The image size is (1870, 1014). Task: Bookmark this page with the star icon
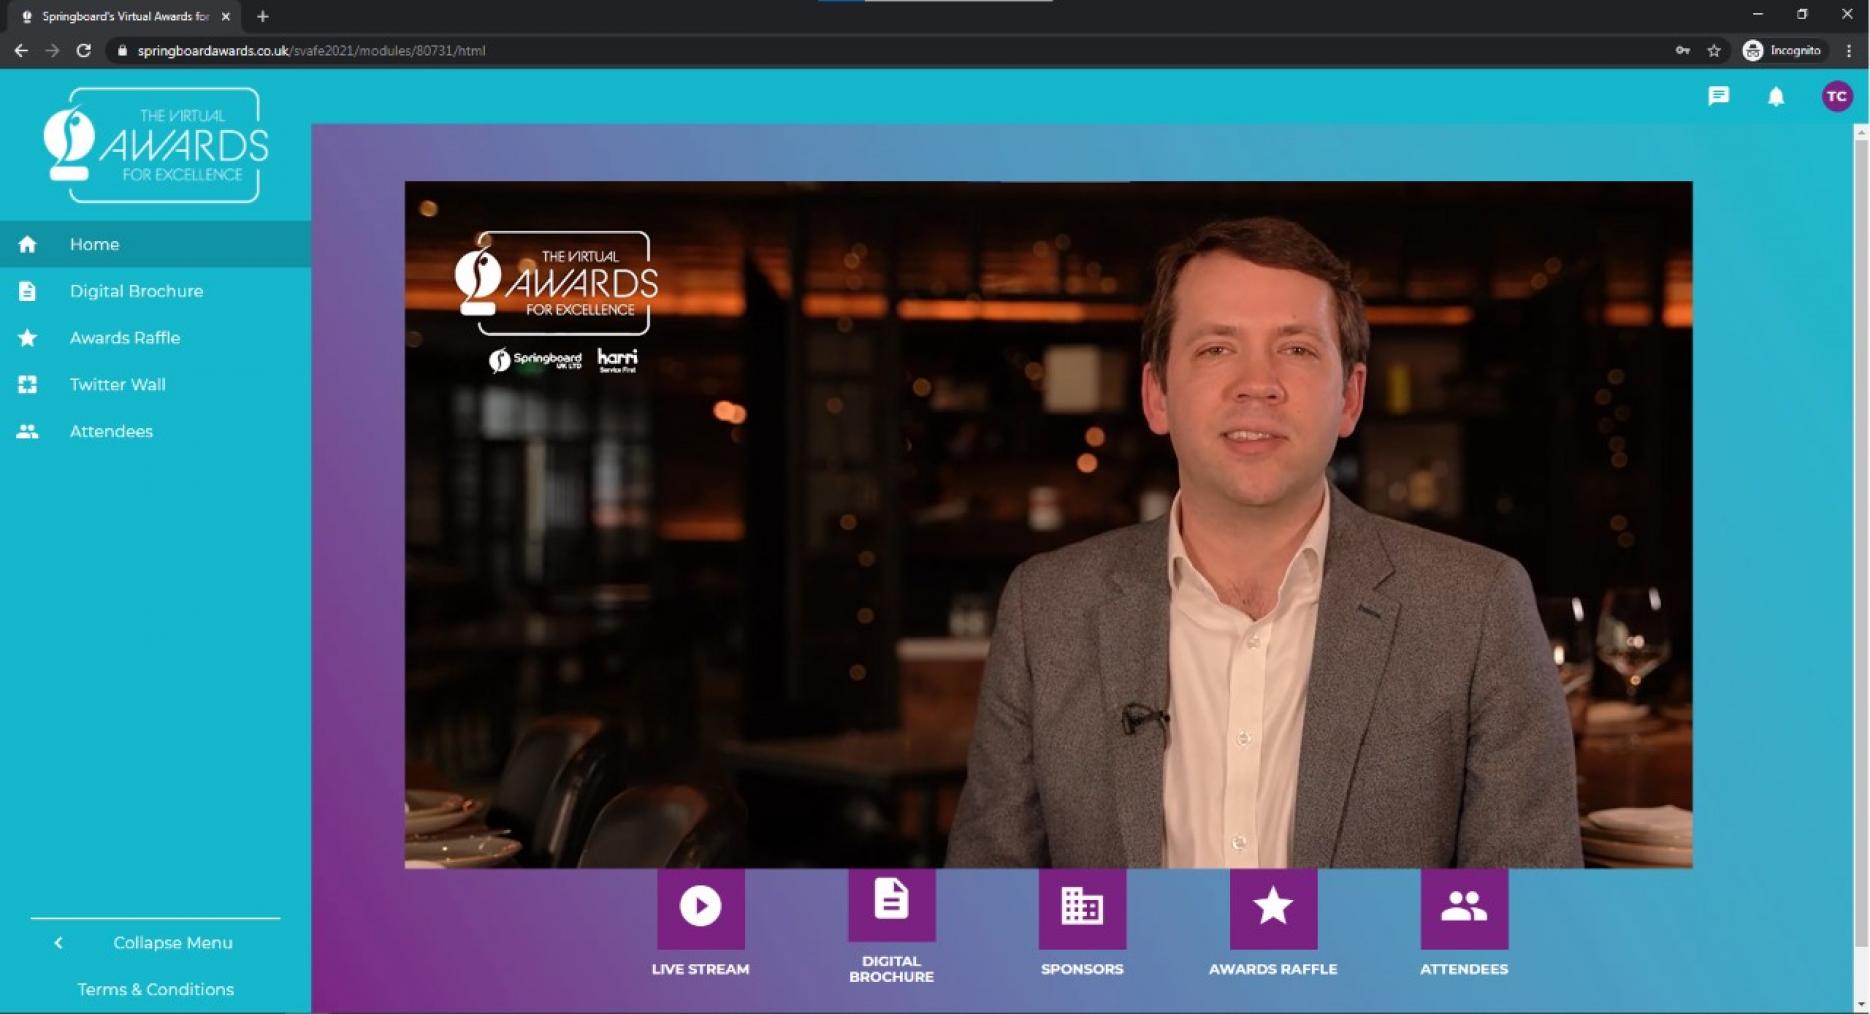(1714, 50)
